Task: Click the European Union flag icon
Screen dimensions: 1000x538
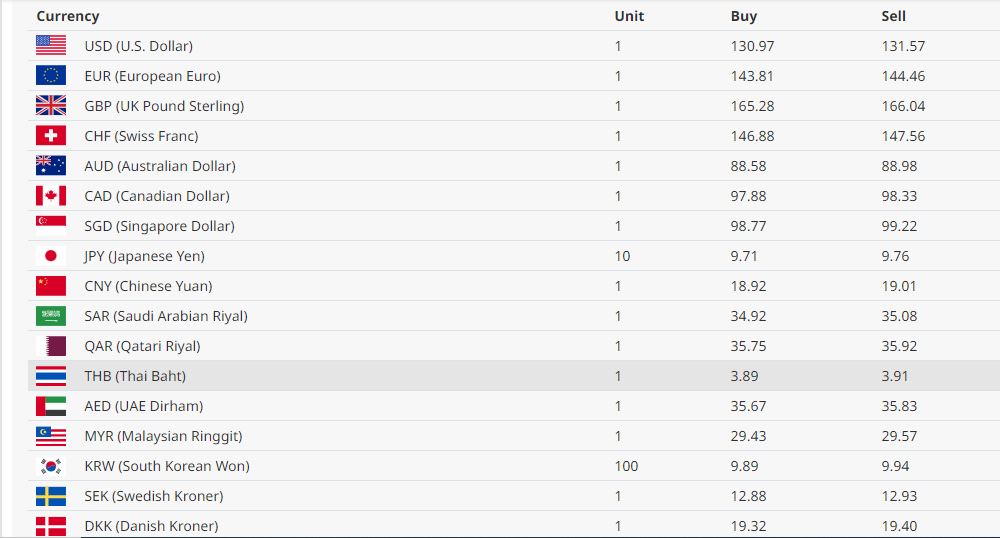Action: [x=51, y=75]
